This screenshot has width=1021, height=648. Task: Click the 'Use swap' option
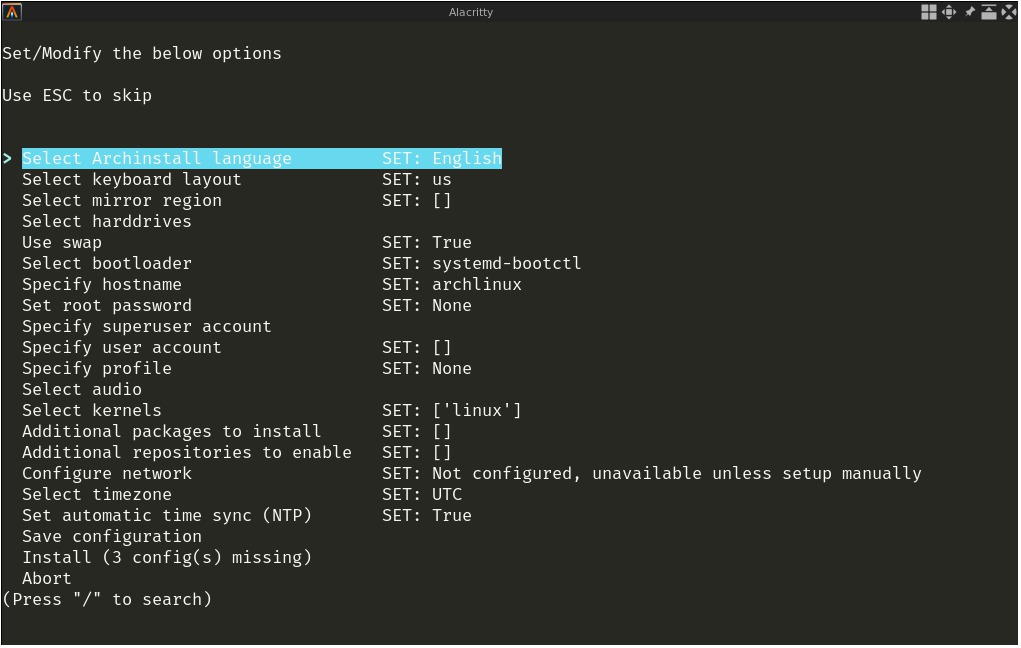click(62, 242)
